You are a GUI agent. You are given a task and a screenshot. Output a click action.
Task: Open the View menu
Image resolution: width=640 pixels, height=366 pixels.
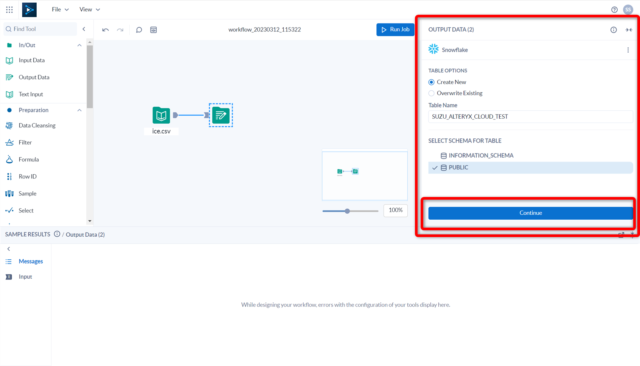coord(89,9)
